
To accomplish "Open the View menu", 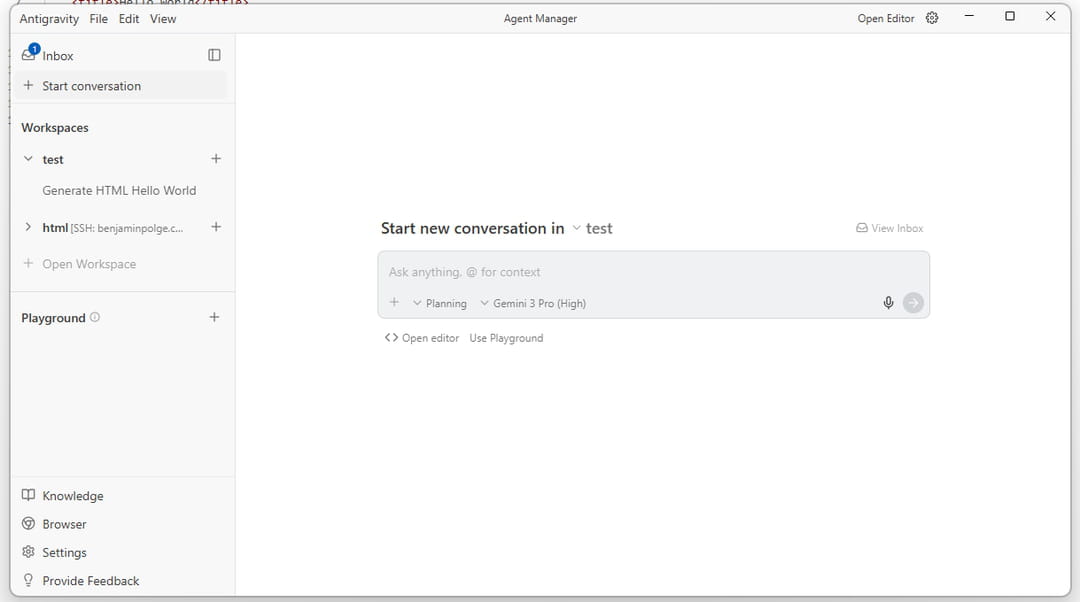I will [x=163, y=18].
